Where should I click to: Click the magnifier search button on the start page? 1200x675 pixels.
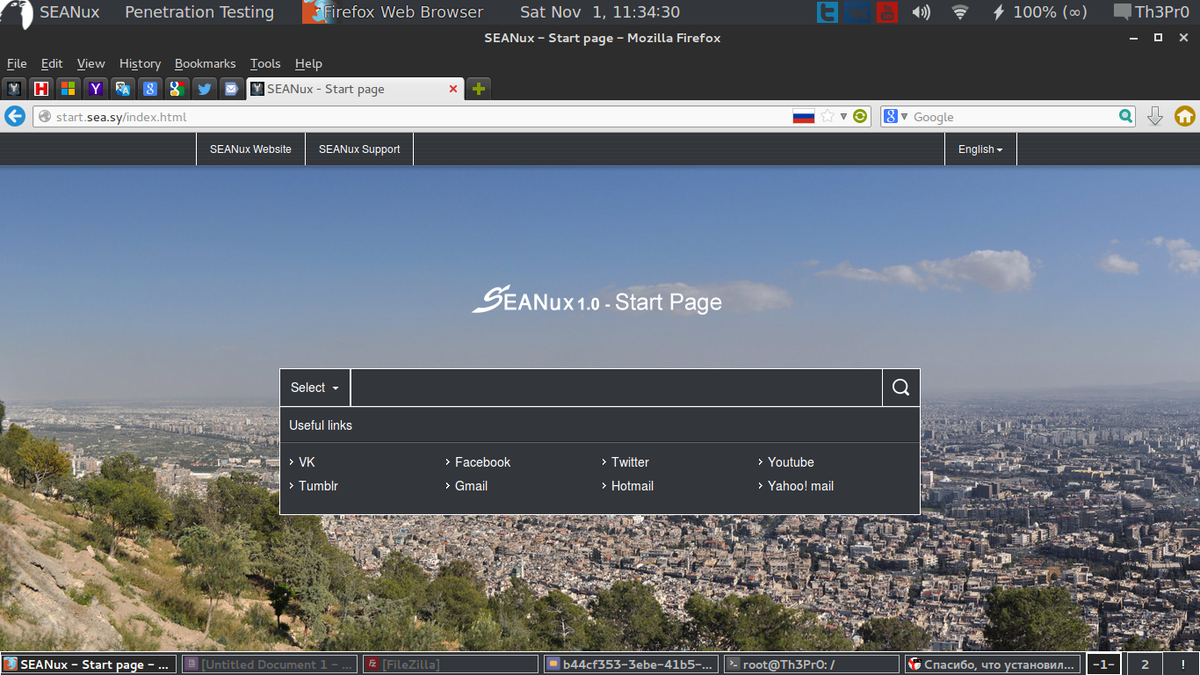tap(900, 387)
